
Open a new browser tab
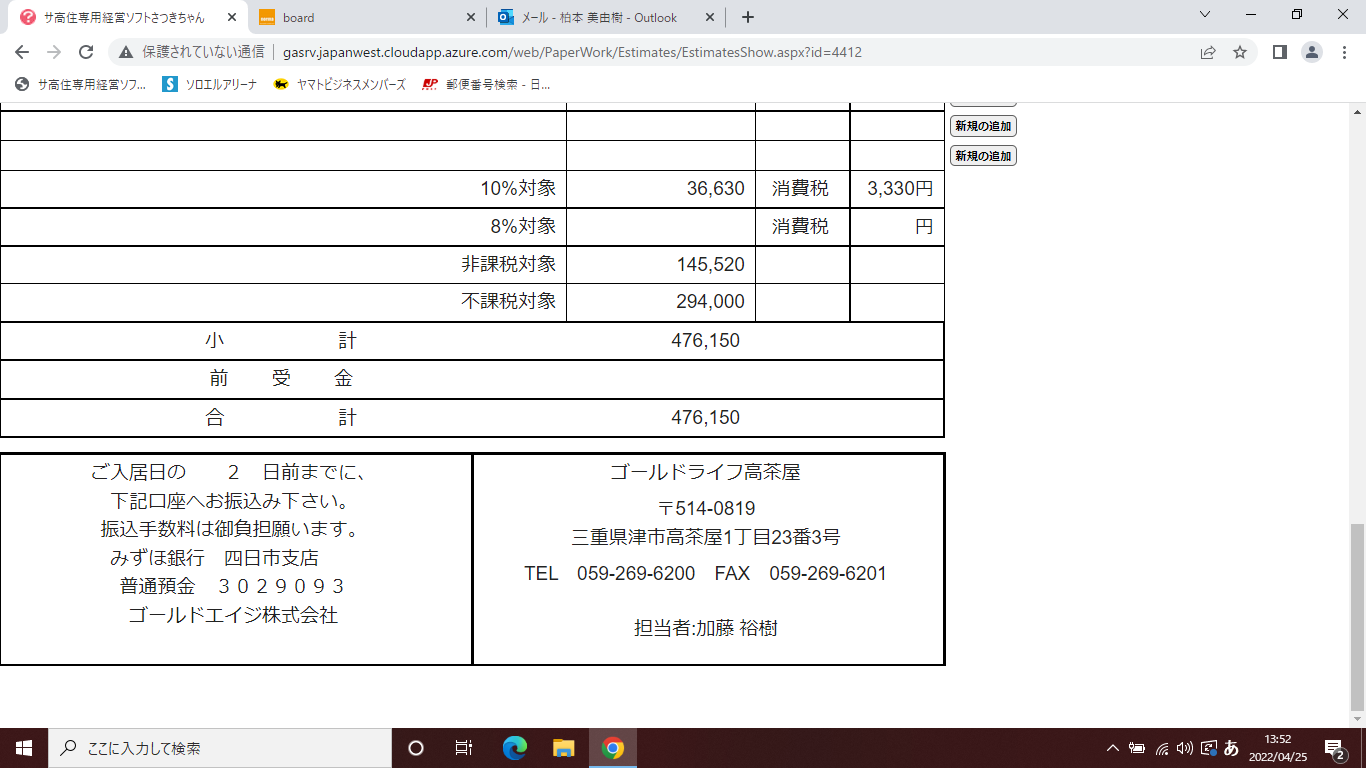click(748, 17)
